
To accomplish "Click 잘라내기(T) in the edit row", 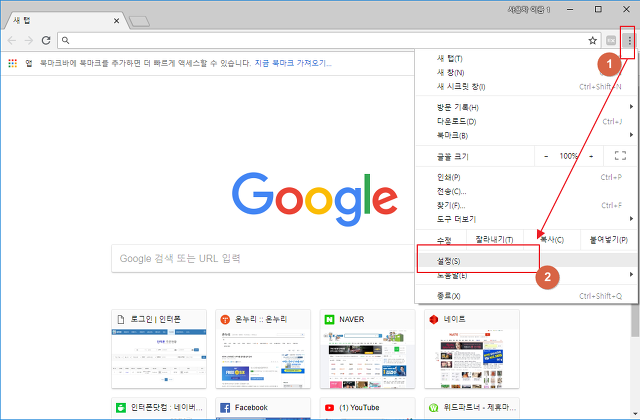I will [494, 240].
